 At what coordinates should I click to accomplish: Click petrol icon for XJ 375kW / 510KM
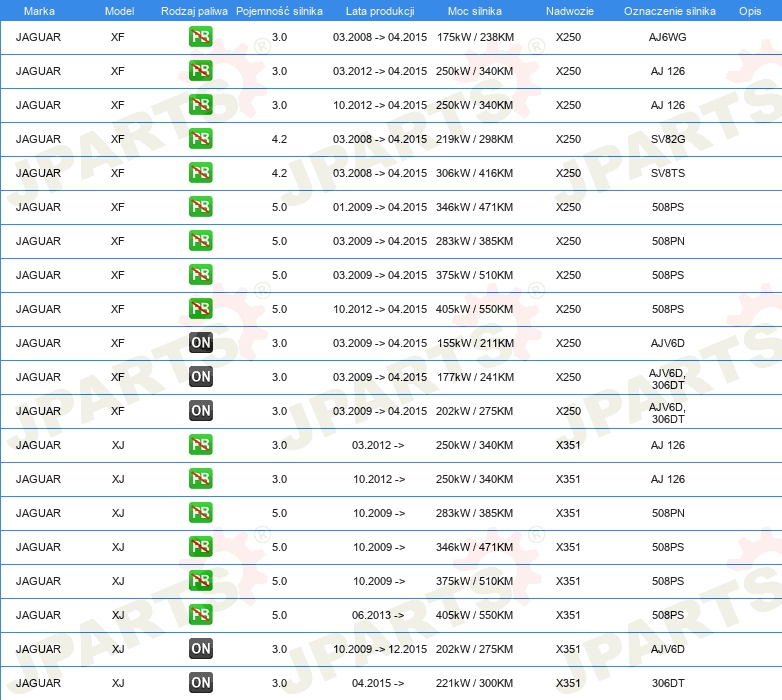200,580
